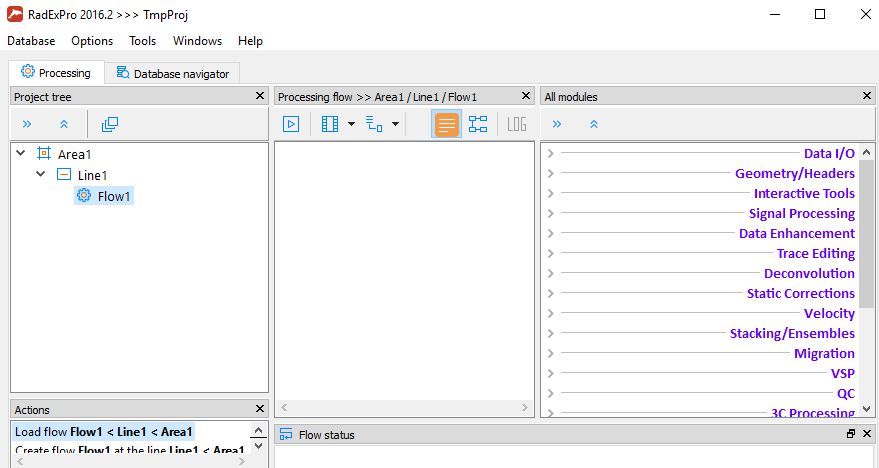
Task: Click All modules scrollbar down arrow
Action: coord(866,409)
